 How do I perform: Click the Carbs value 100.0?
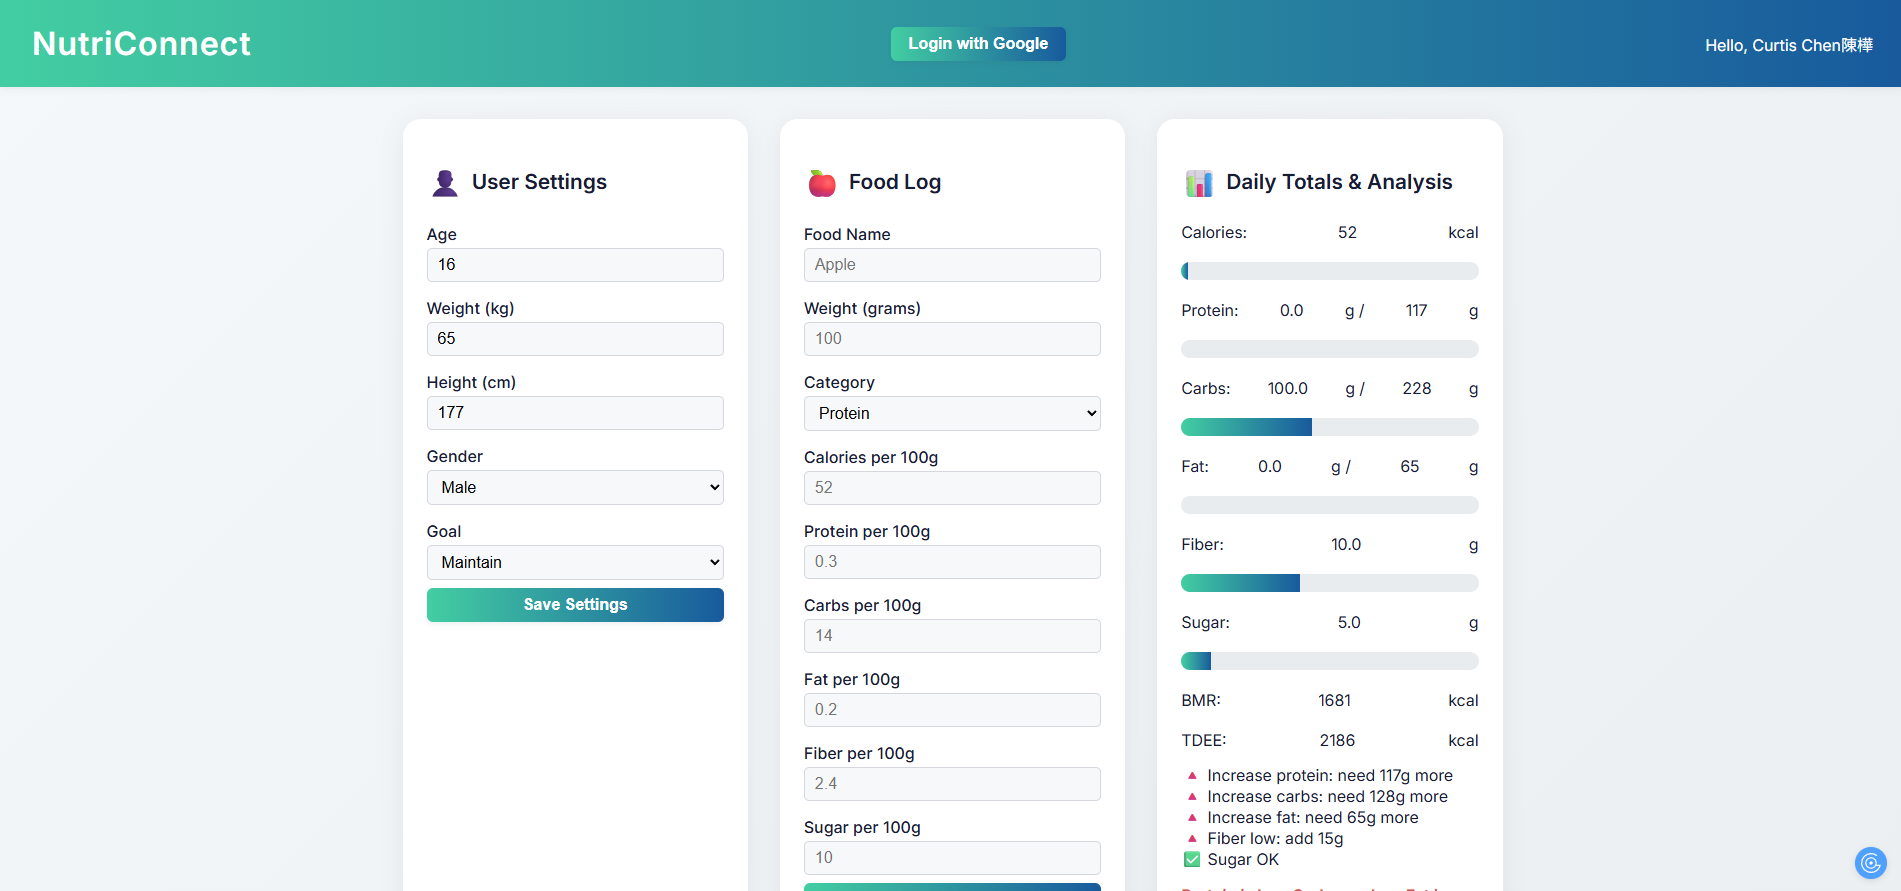[x=1287, y=389]
